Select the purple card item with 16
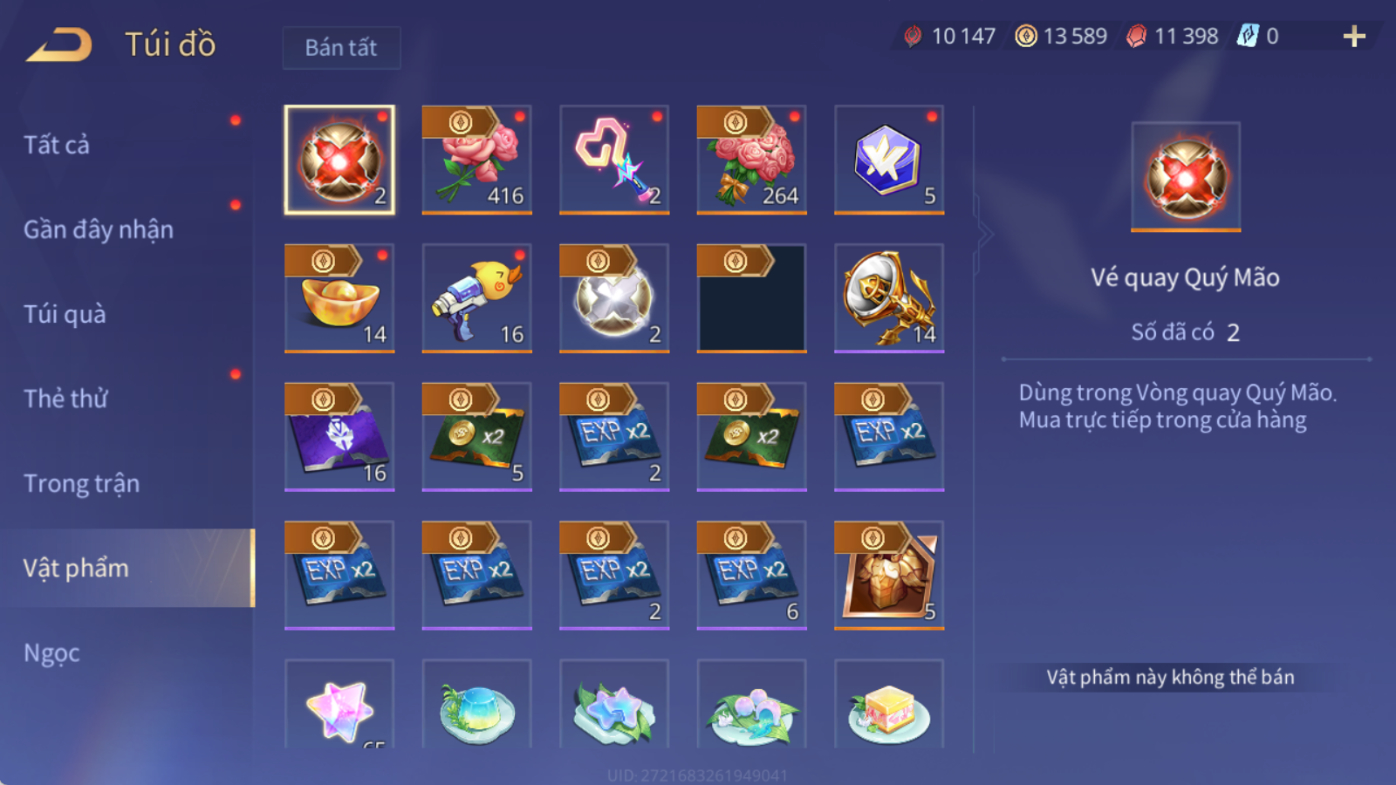1396x785 pixels. (339, 436)
